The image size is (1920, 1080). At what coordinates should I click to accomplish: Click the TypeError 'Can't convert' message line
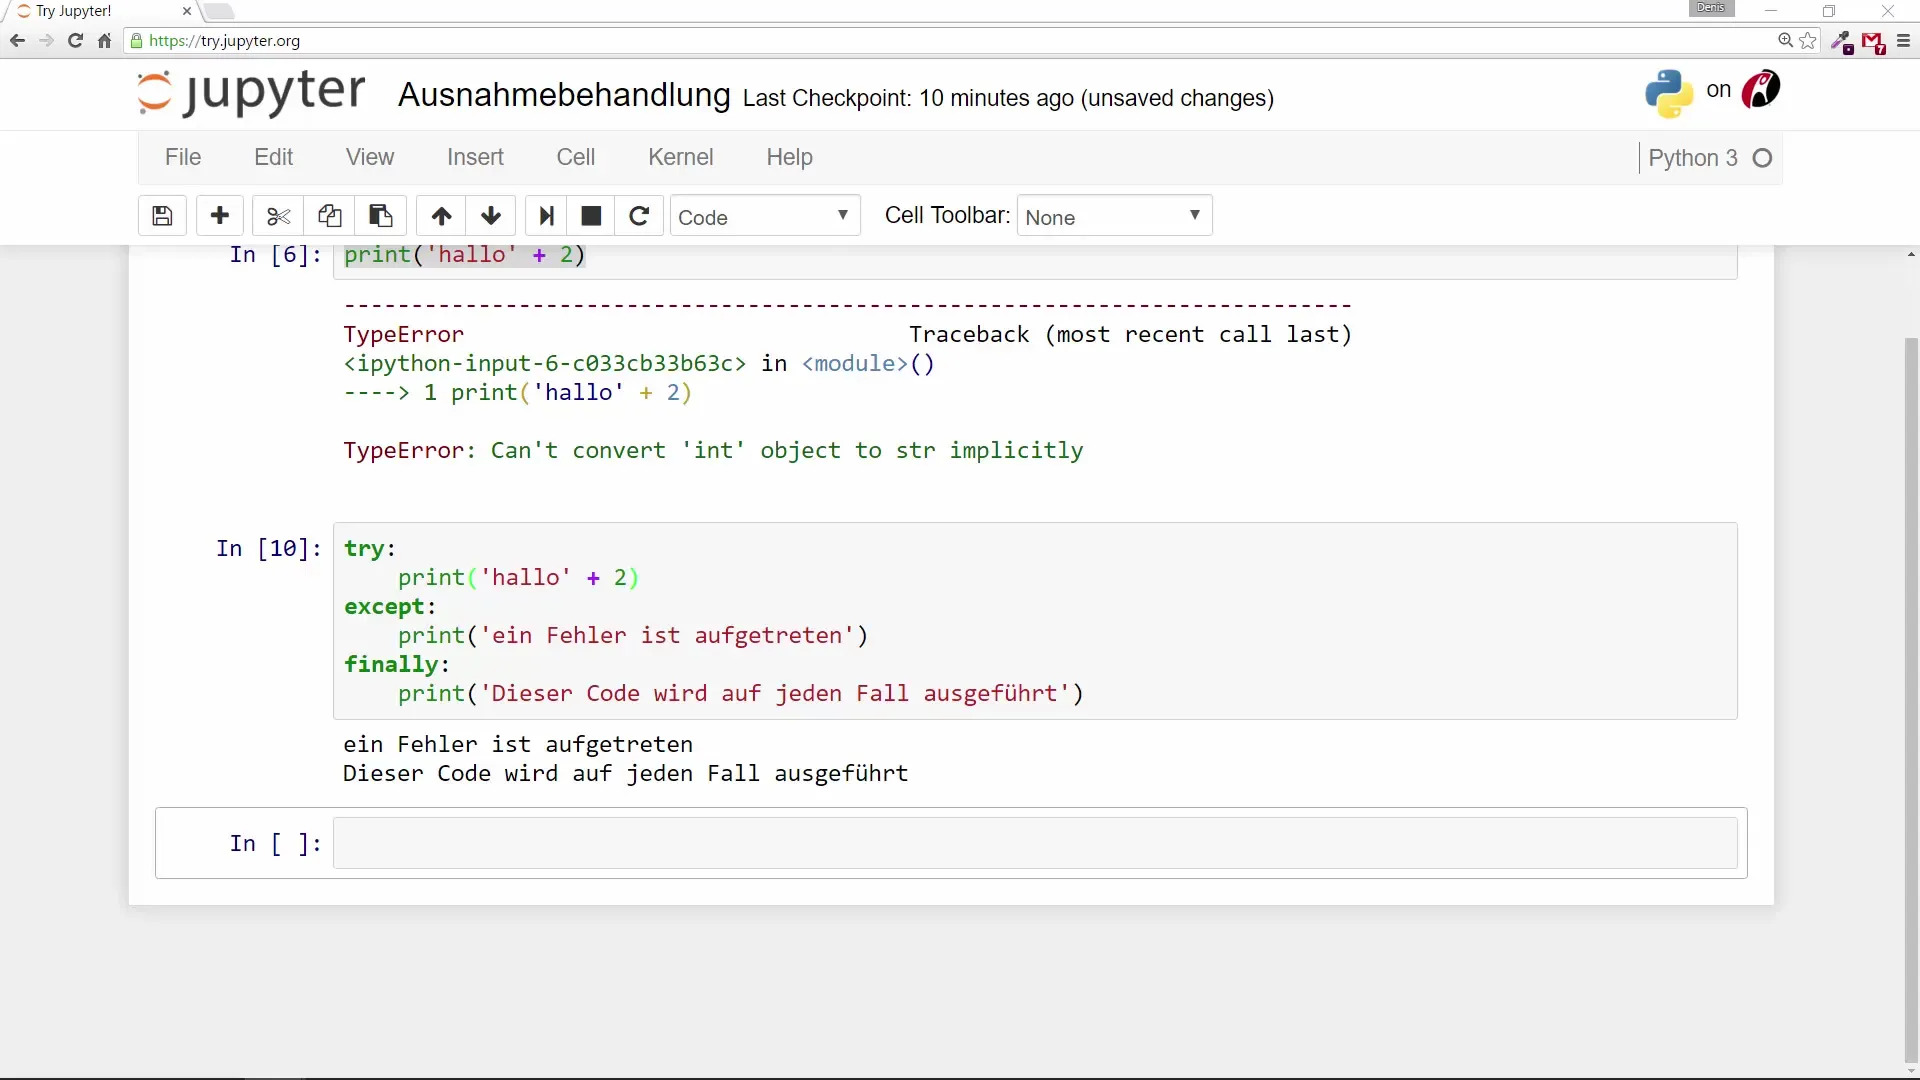point(713,450)
